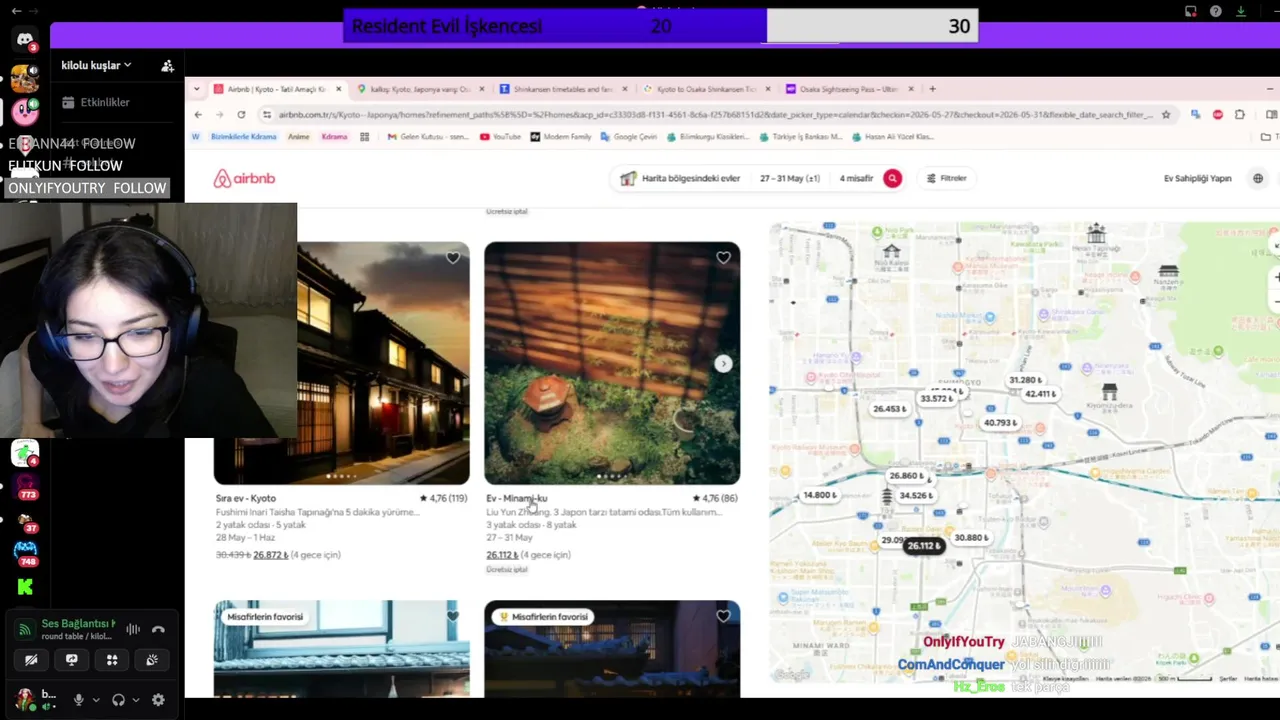Select the 26.112 ₺ highlighted map marker

coord(923,546)
